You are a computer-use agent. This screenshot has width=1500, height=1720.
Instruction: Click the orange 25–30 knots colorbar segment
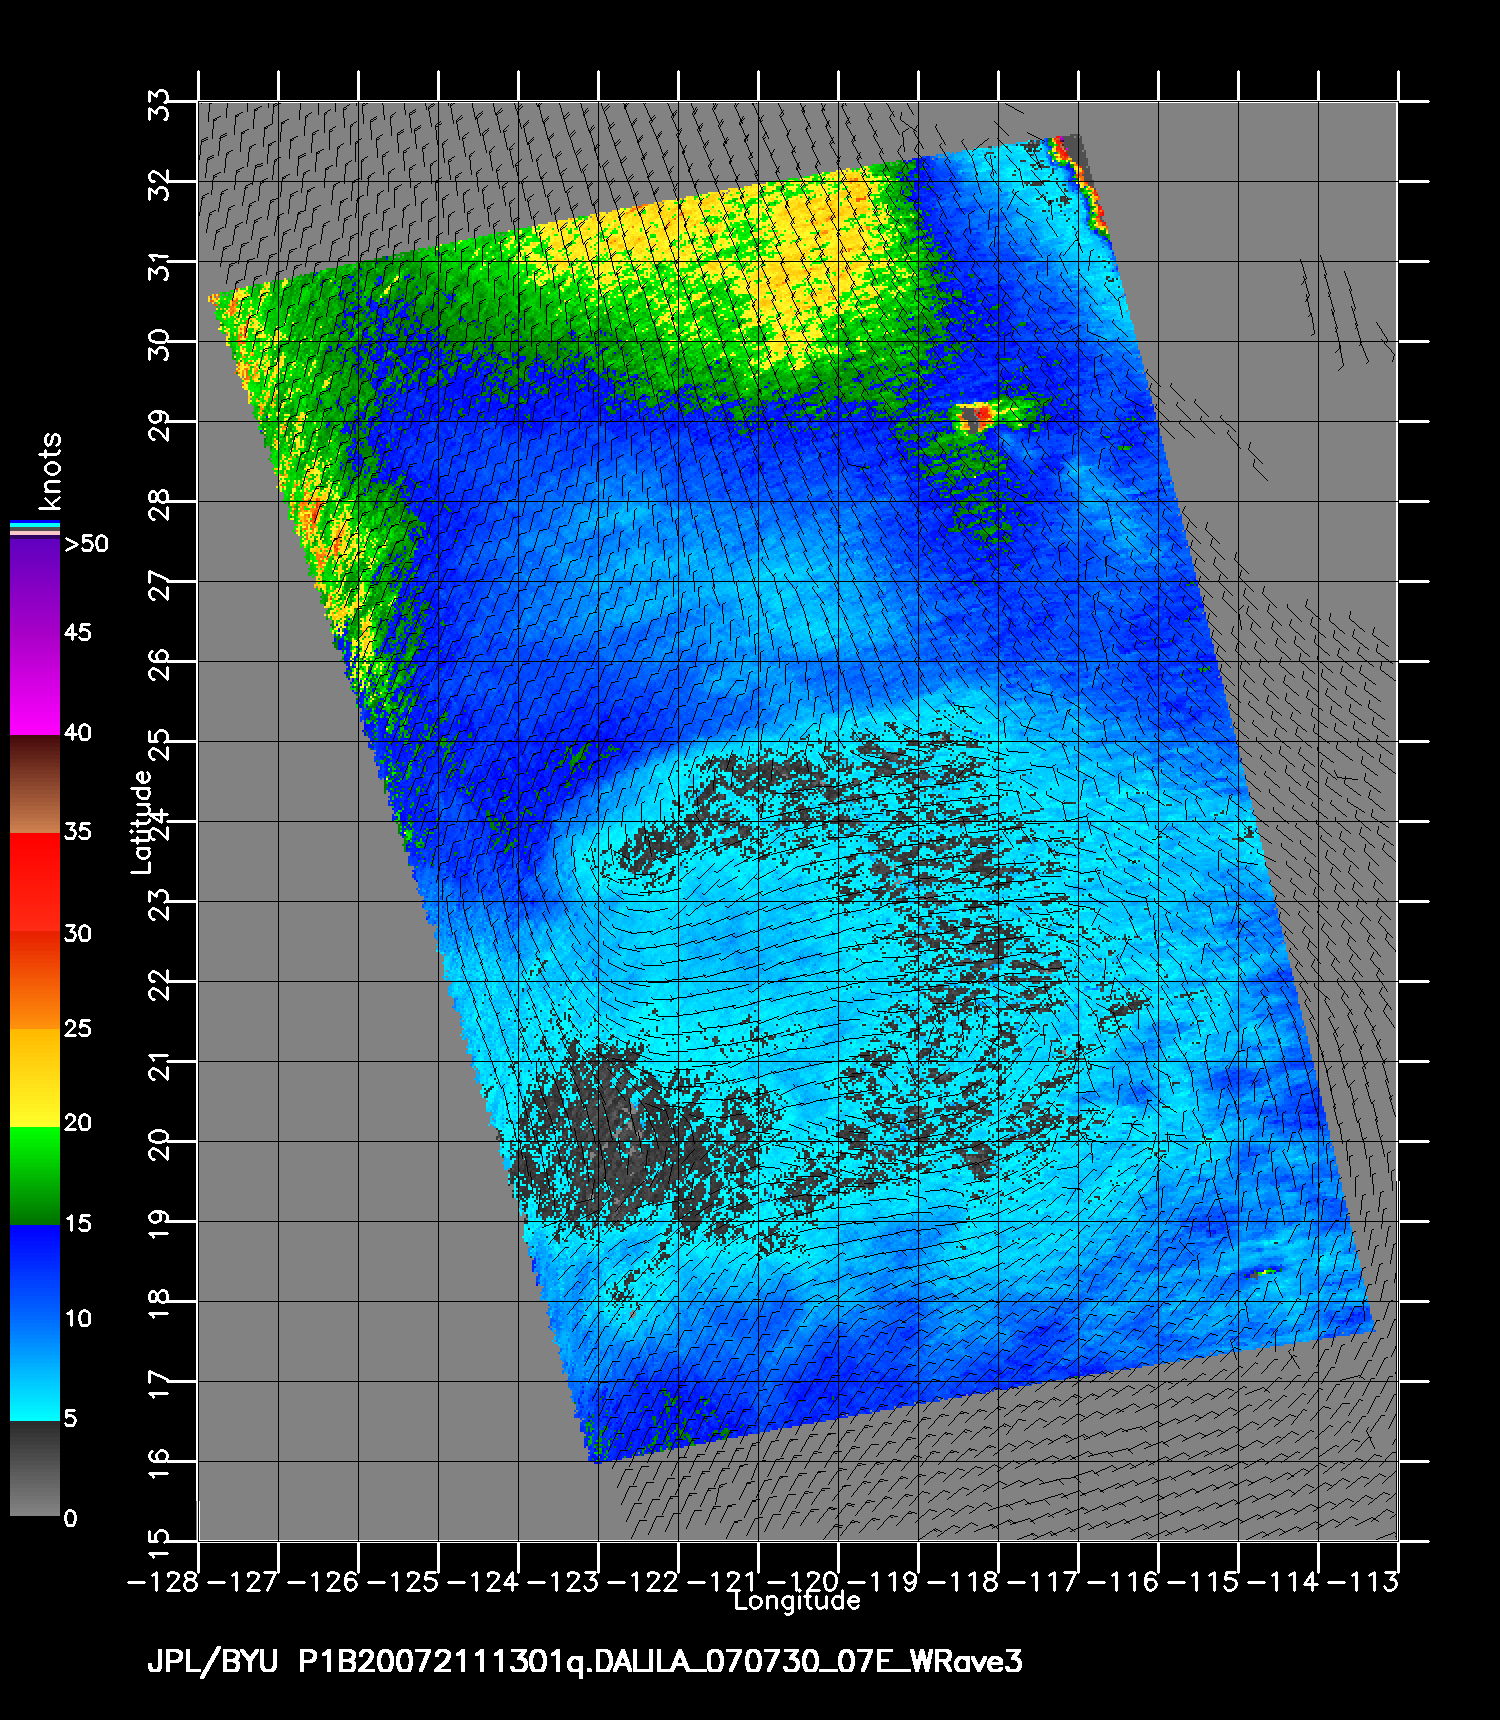[x=35, y=980]
